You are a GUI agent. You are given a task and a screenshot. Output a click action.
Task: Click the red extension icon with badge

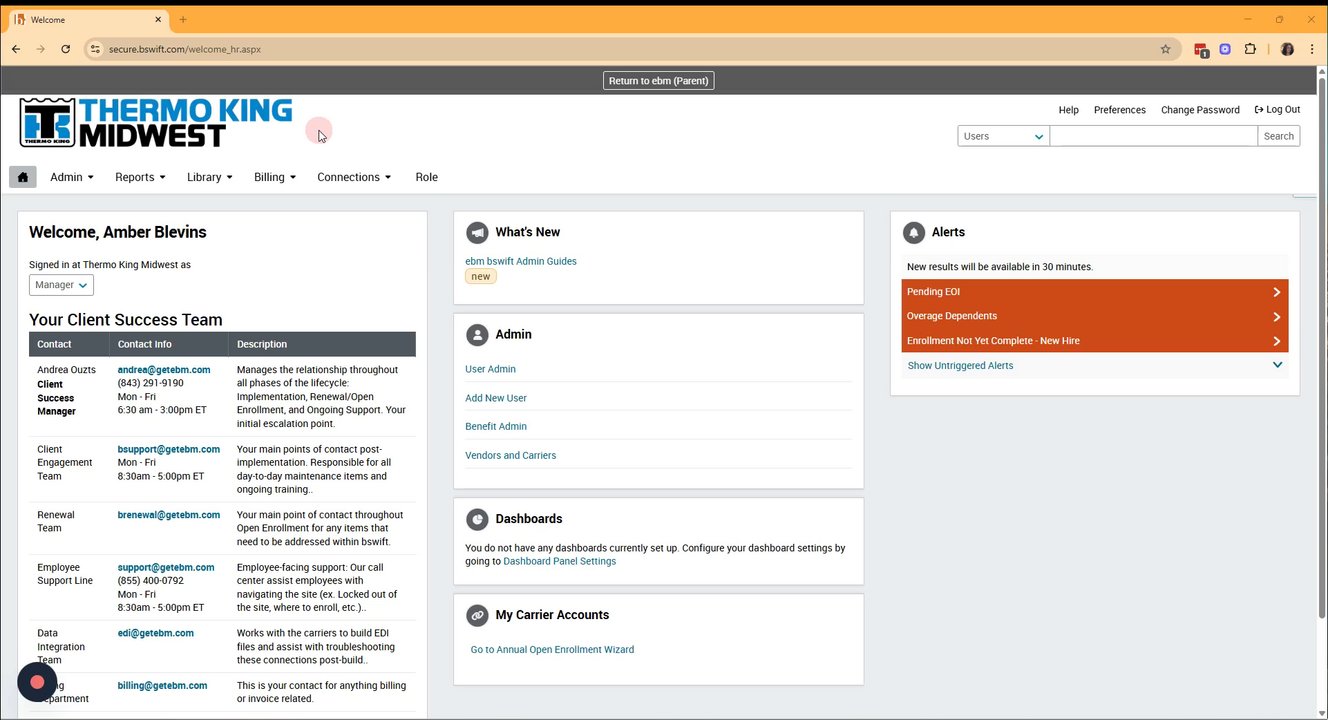pyautogui.click(x=1201, y=49)
